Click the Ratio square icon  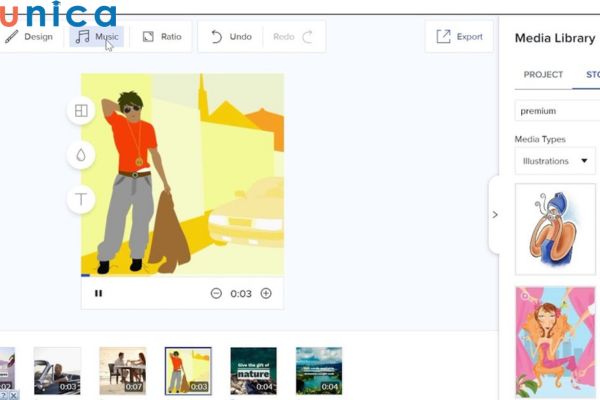click(x=148, y=37)
